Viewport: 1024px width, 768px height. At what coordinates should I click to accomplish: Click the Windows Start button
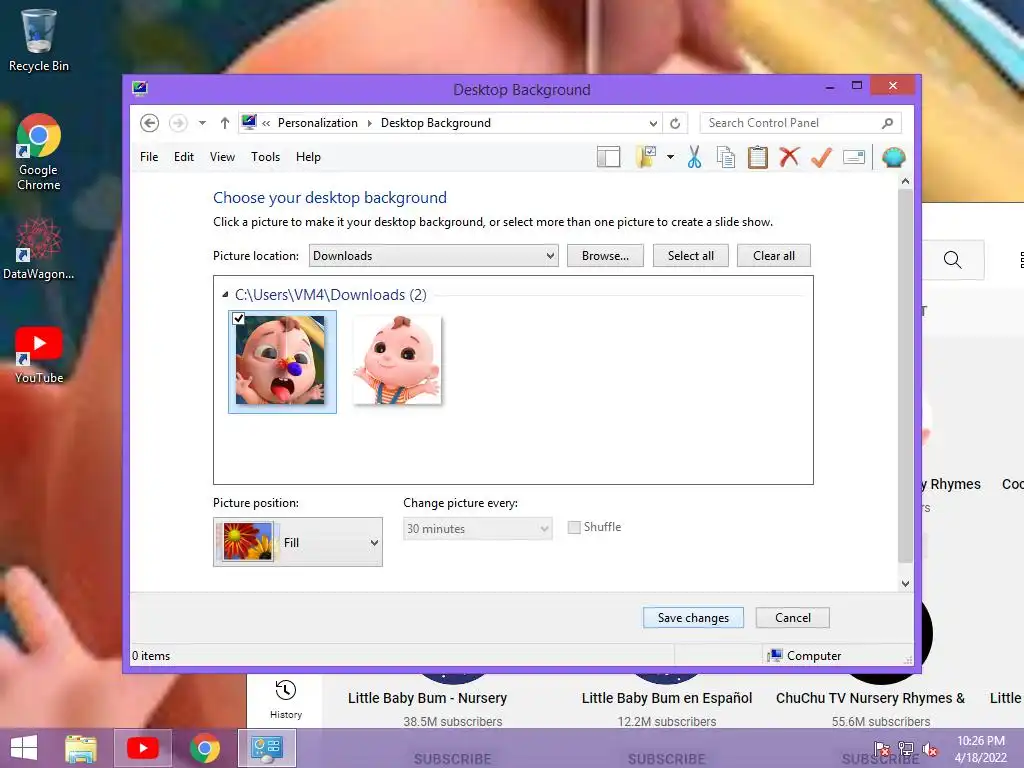coord(24,748)
